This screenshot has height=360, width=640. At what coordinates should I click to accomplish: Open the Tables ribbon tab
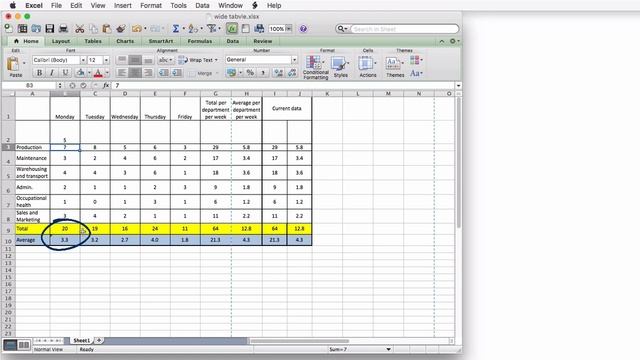[93, 41]
